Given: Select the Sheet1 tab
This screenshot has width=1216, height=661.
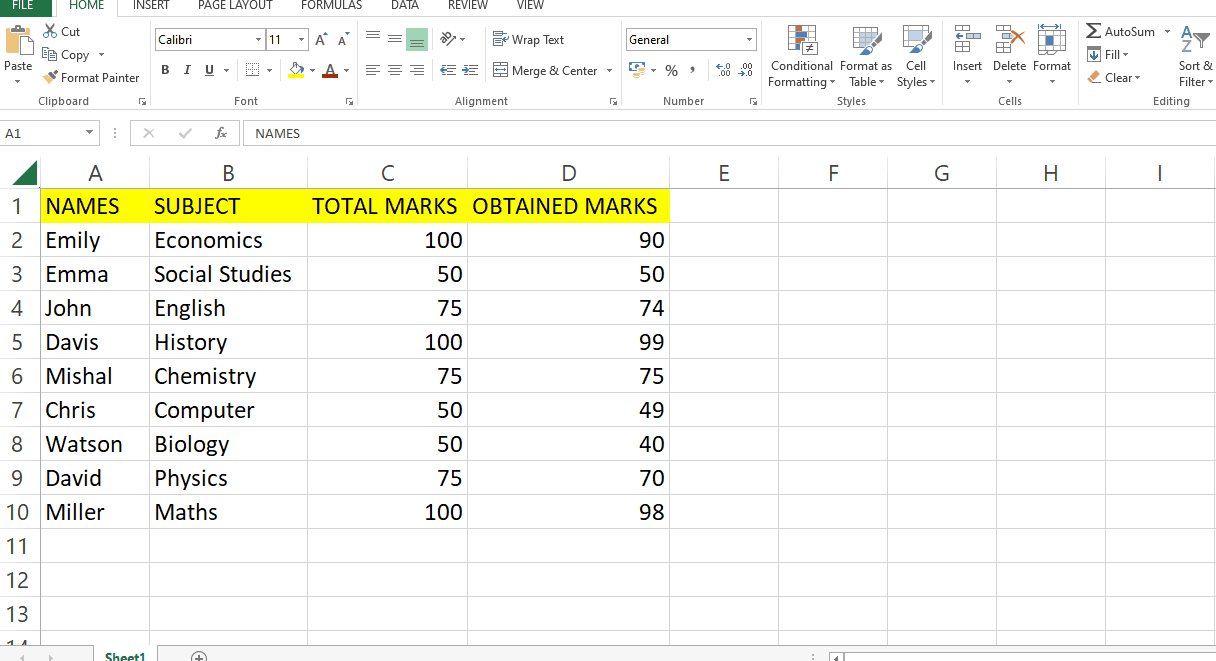Looking at the screenshot, I should 126,656.
